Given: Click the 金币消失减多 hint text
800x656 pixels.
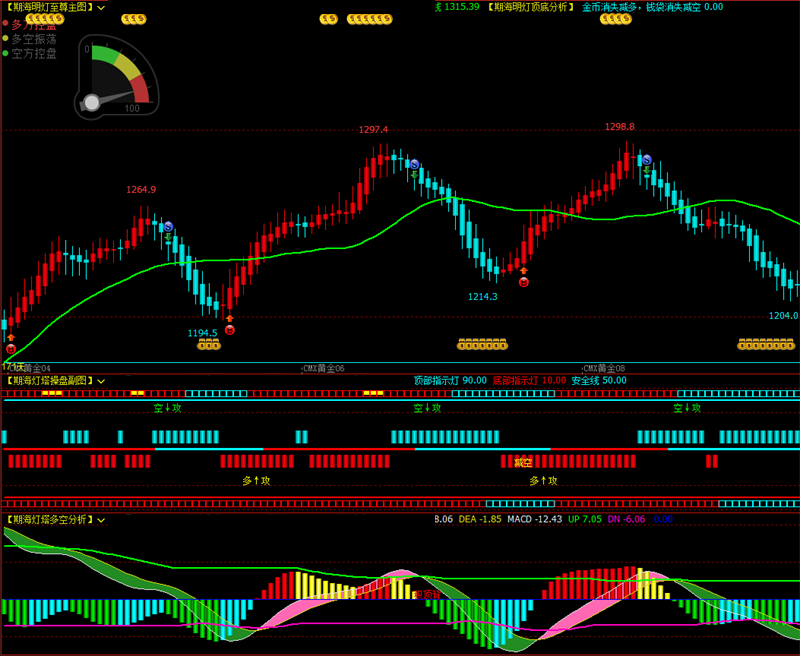Looking at the screenshot, I should coord(609,7).
